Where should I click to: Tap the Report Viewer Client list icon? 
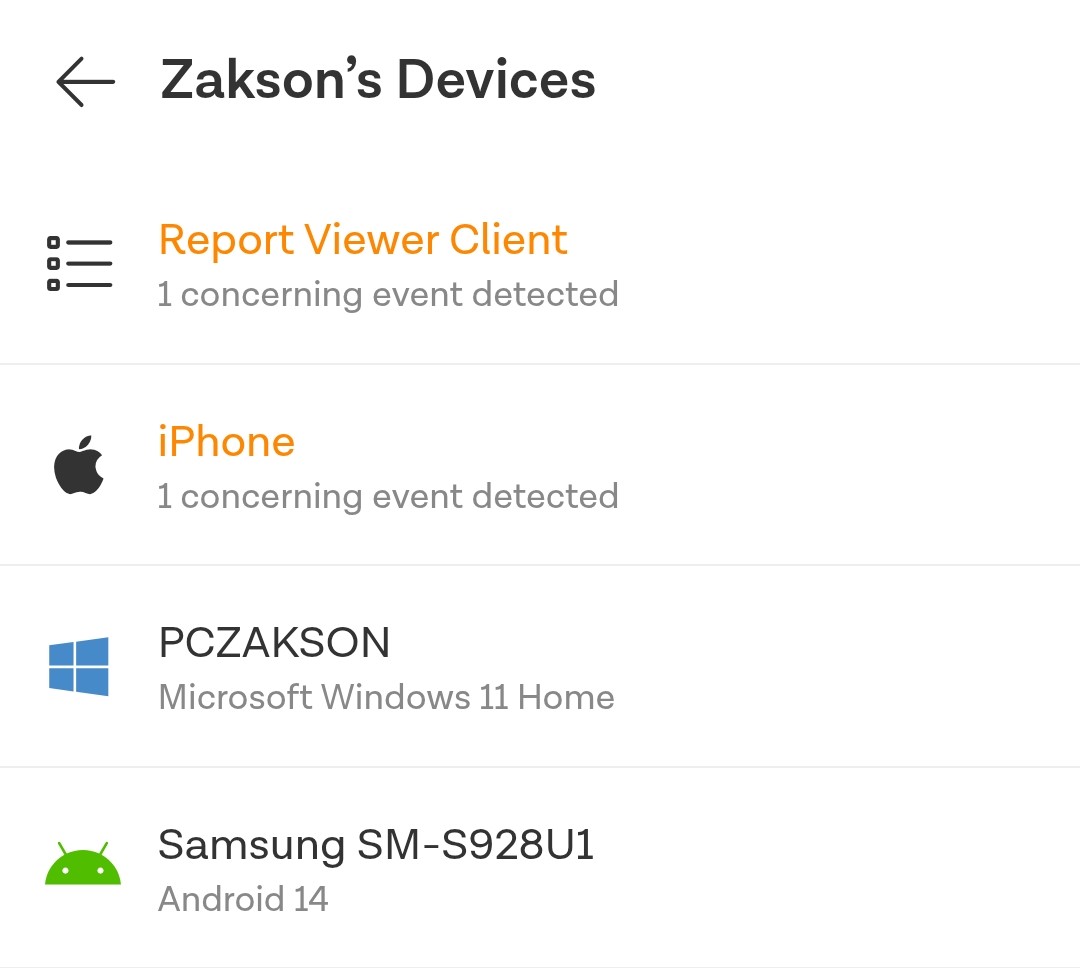pos(79,263)
